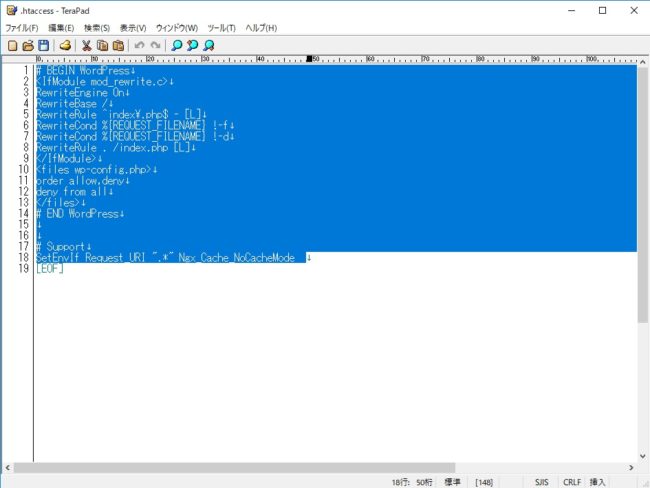Click the Redo arrow icon
The image size is (650, 488).
155,45
